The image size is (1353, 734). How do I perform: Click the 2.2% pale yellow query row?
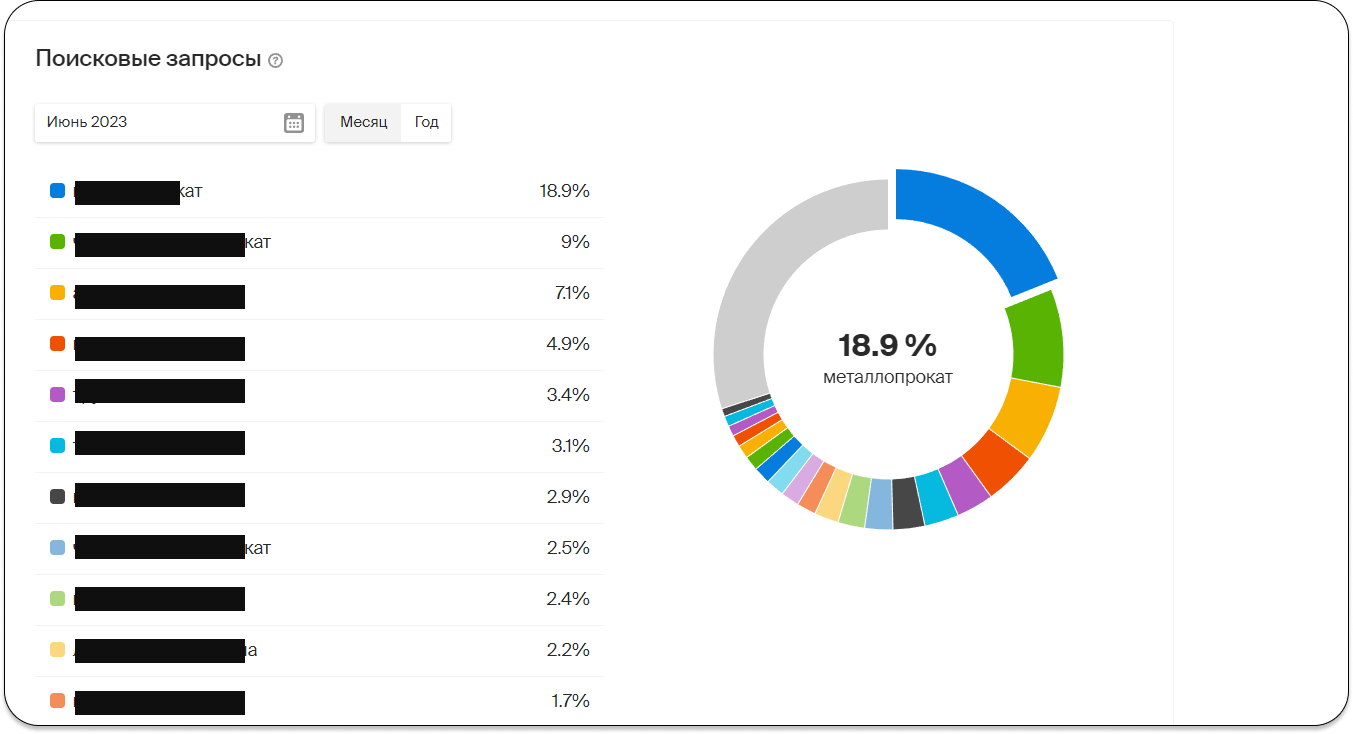coord(320,650)
